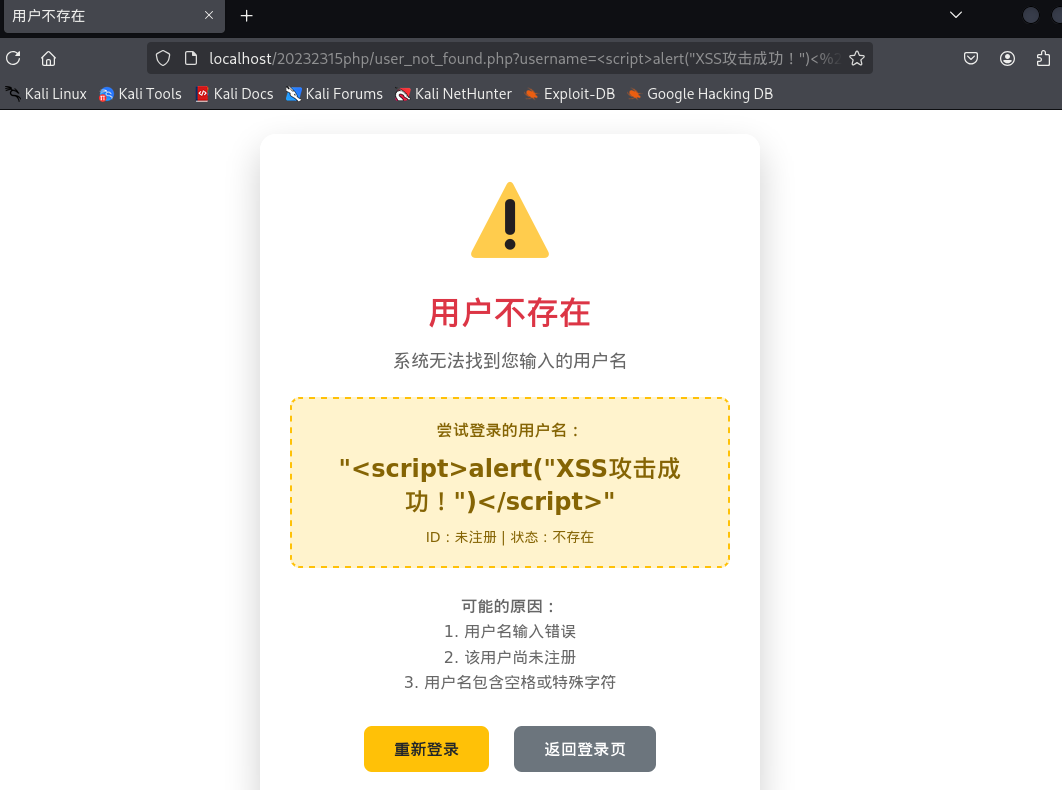The height and width of the screenshot is (790, 1062).
Task: Select the 用户不存在 browser tab
Action: (x=114, y=16)
